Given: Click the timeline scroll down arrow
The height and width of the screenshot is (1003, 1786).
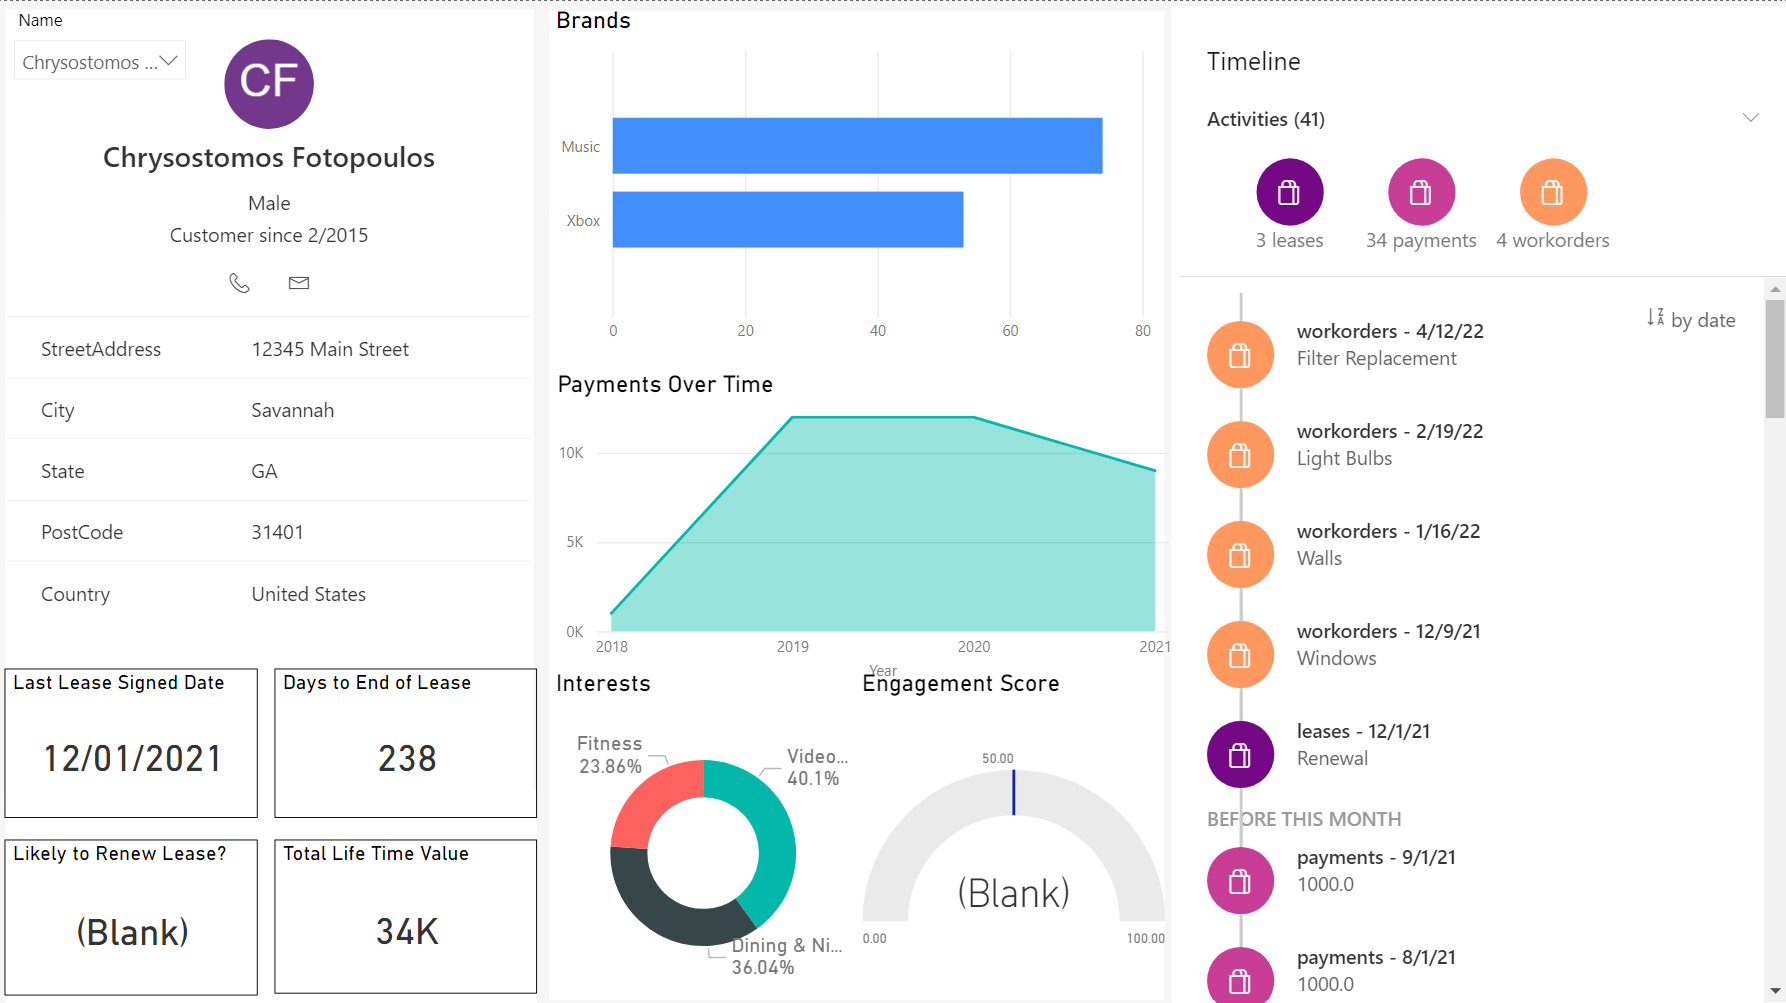Looking at the screenshot, I should [1775, 990].
